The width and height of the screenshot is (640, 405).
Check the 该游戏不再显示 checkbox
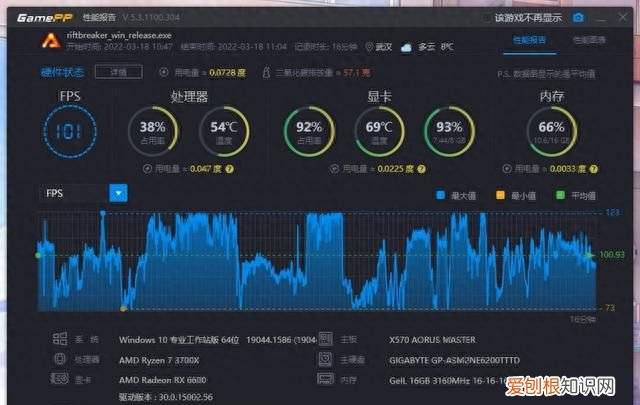pyautogui.click(x=487, y=18)
